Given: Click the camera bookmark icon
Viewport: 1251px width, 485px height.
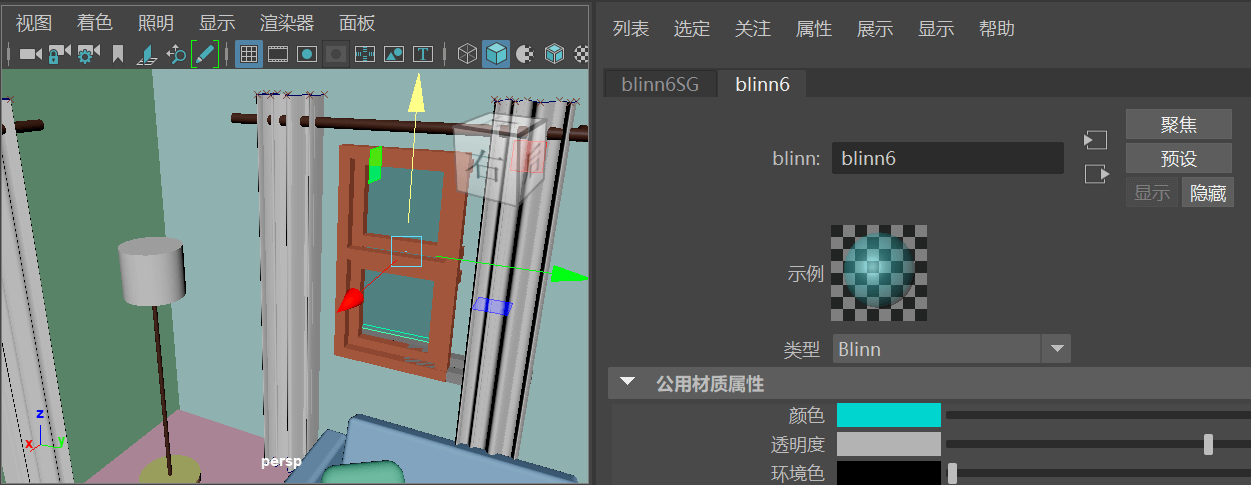Looking at the screenshot, I should [x=118, y=53].
